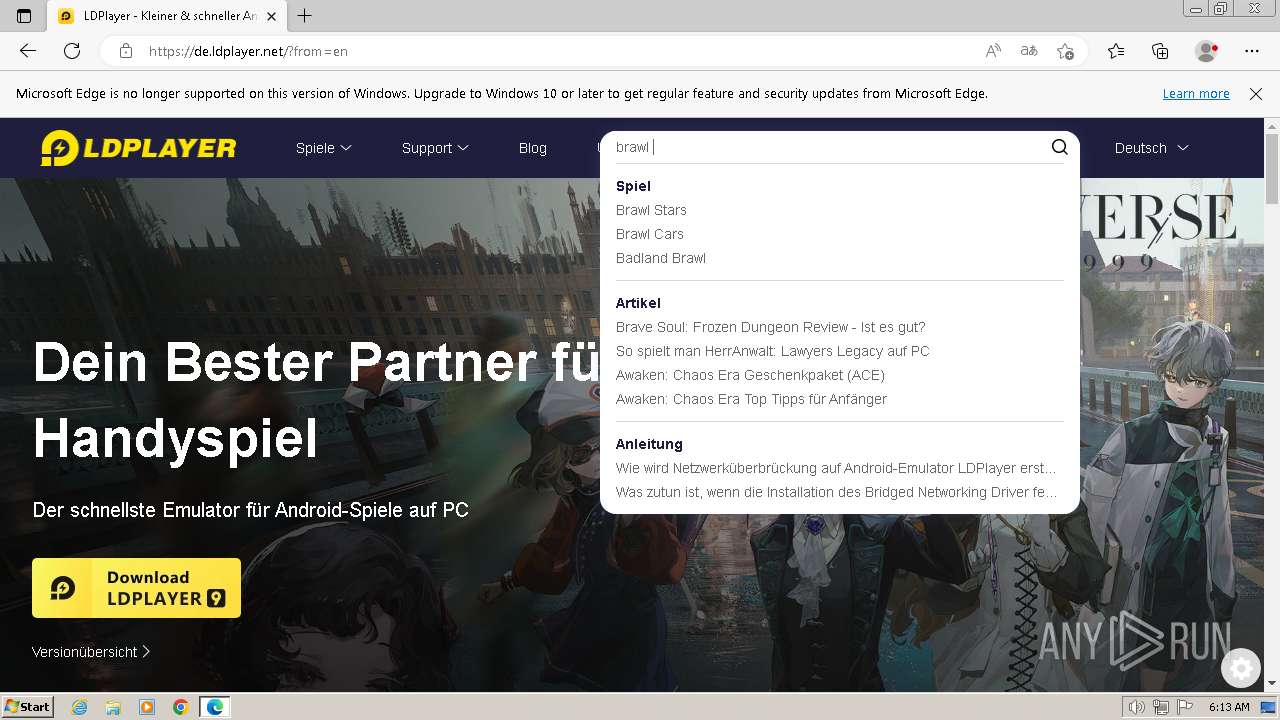
Task: Click the browser address bar URL
Action: point(248,51)
